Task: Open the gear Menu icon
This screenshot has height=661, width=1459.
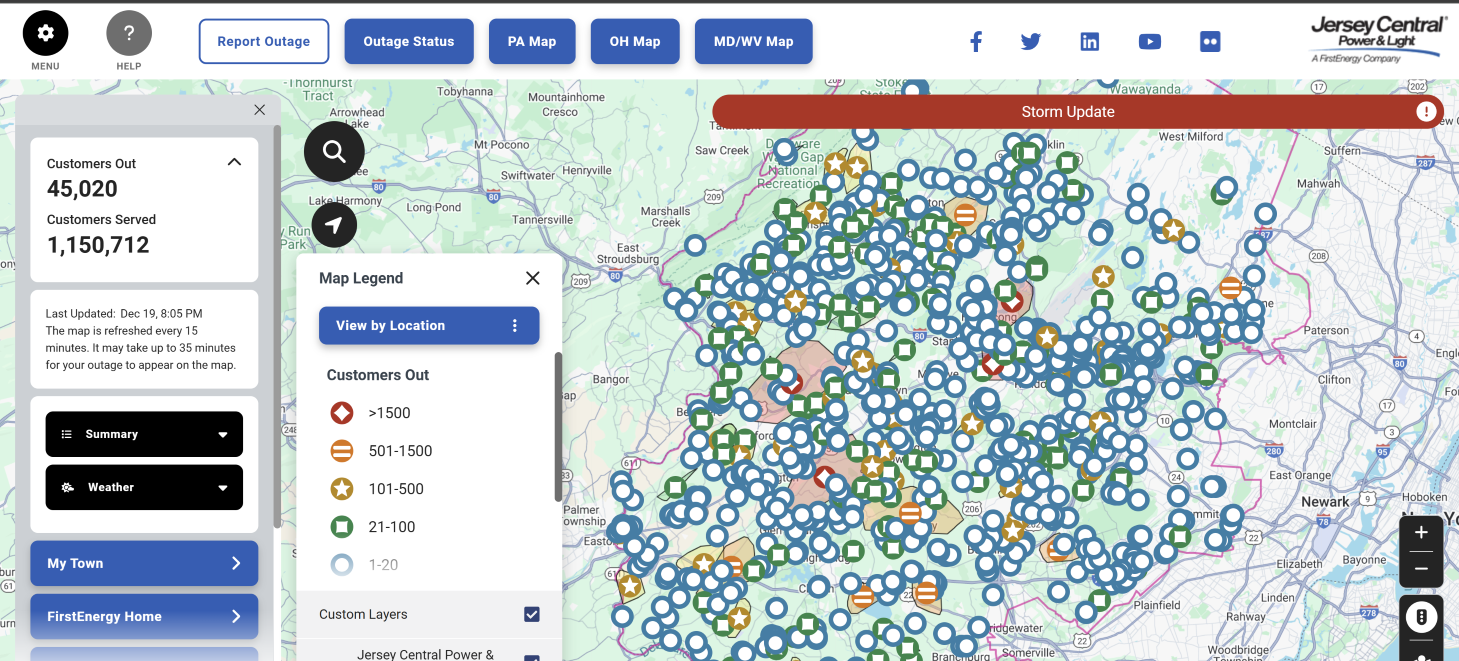Action: pyautogui.click(x=45, y=34)
